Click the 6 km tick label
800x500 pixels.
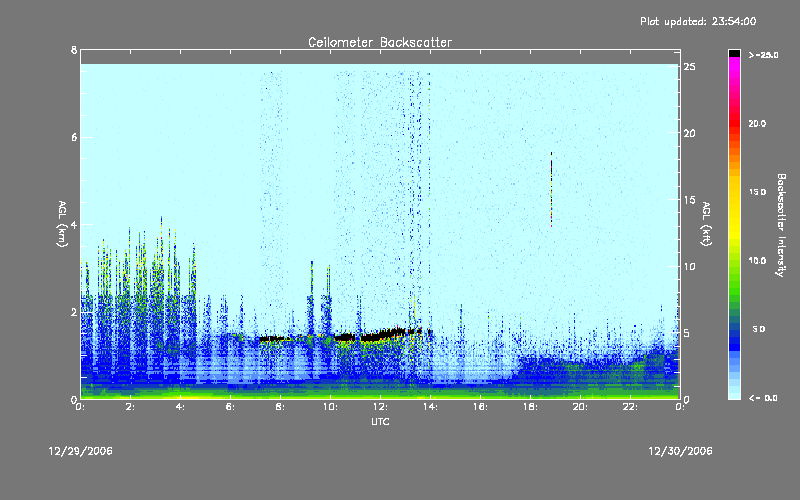[74, 137]
